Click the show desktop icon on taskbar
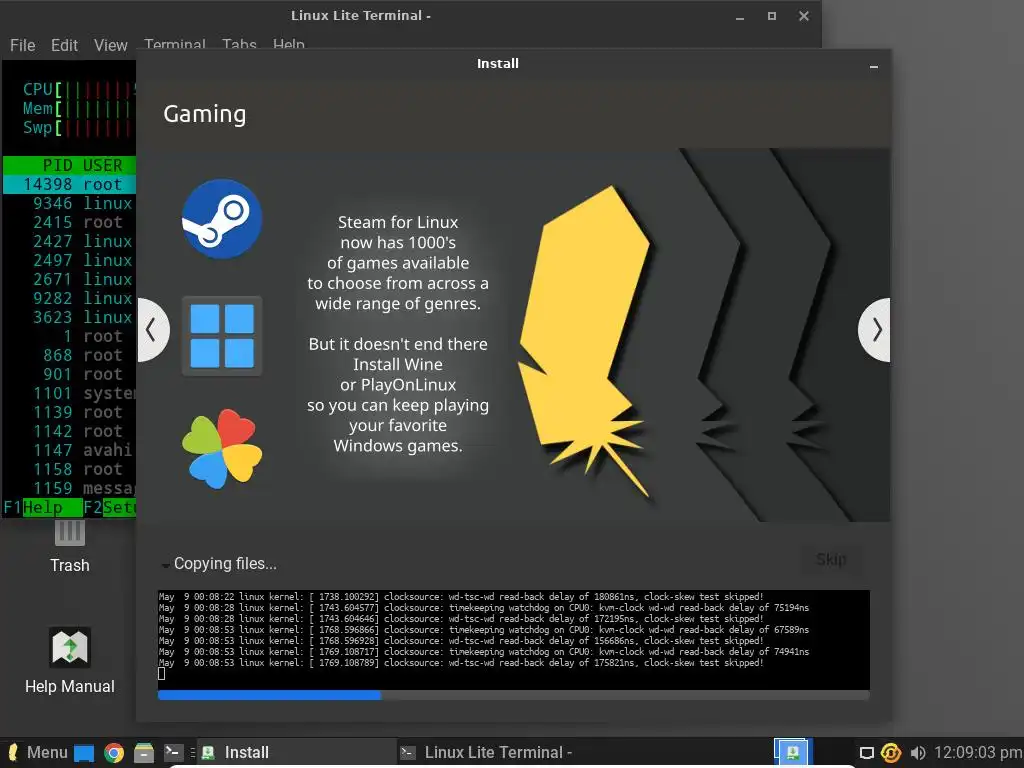Image resolution: width=1024 pixels, height=768 pixels. click(x=84, y=753)
